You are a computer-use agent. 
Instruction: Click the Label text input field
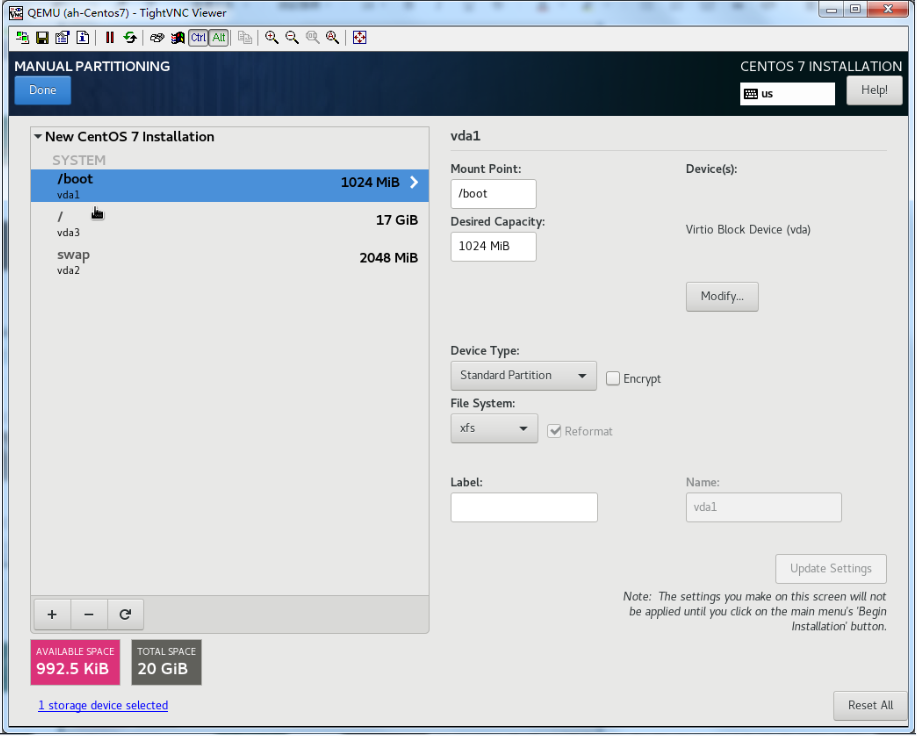coord(524,507)
